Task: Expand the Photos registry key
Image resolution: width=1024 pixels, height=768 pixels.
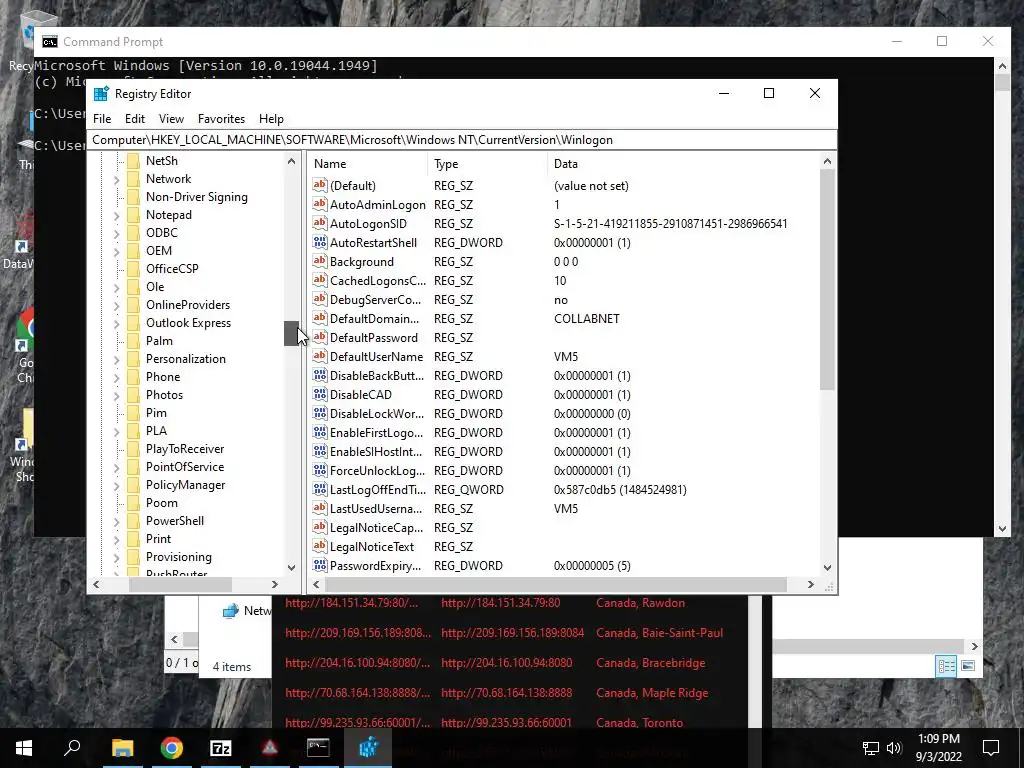Action: (116, 395)
